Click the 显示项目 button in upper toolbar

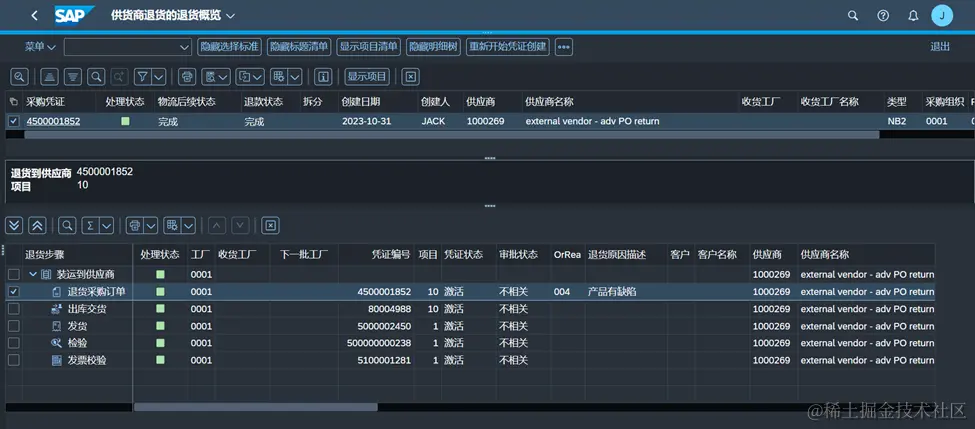click(x=367, y=76)
